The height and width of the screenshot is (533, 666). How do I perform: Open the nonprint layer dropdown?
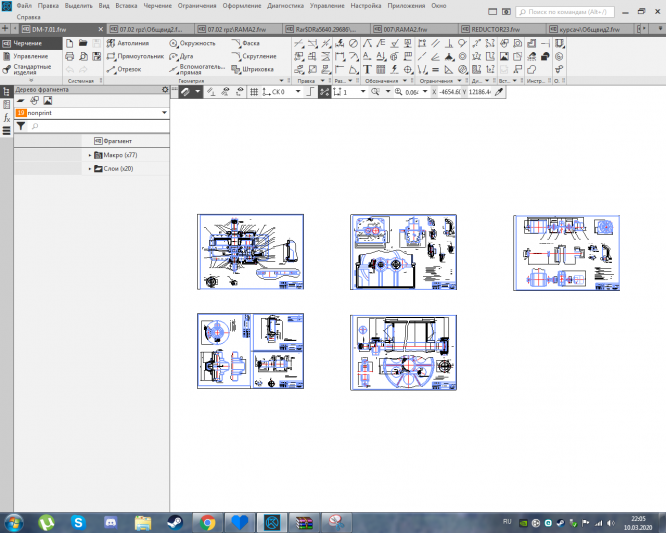[163, 113]
